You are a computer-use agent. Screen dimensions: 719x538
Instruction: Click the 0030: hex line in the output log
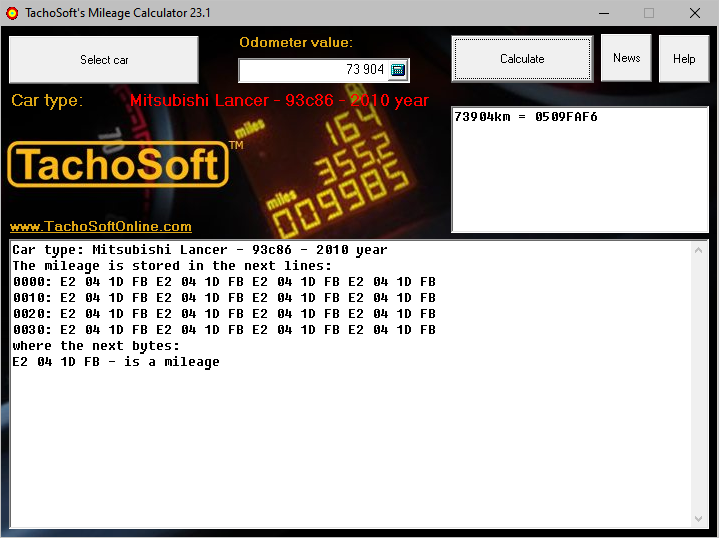click(x=224, y=330)
